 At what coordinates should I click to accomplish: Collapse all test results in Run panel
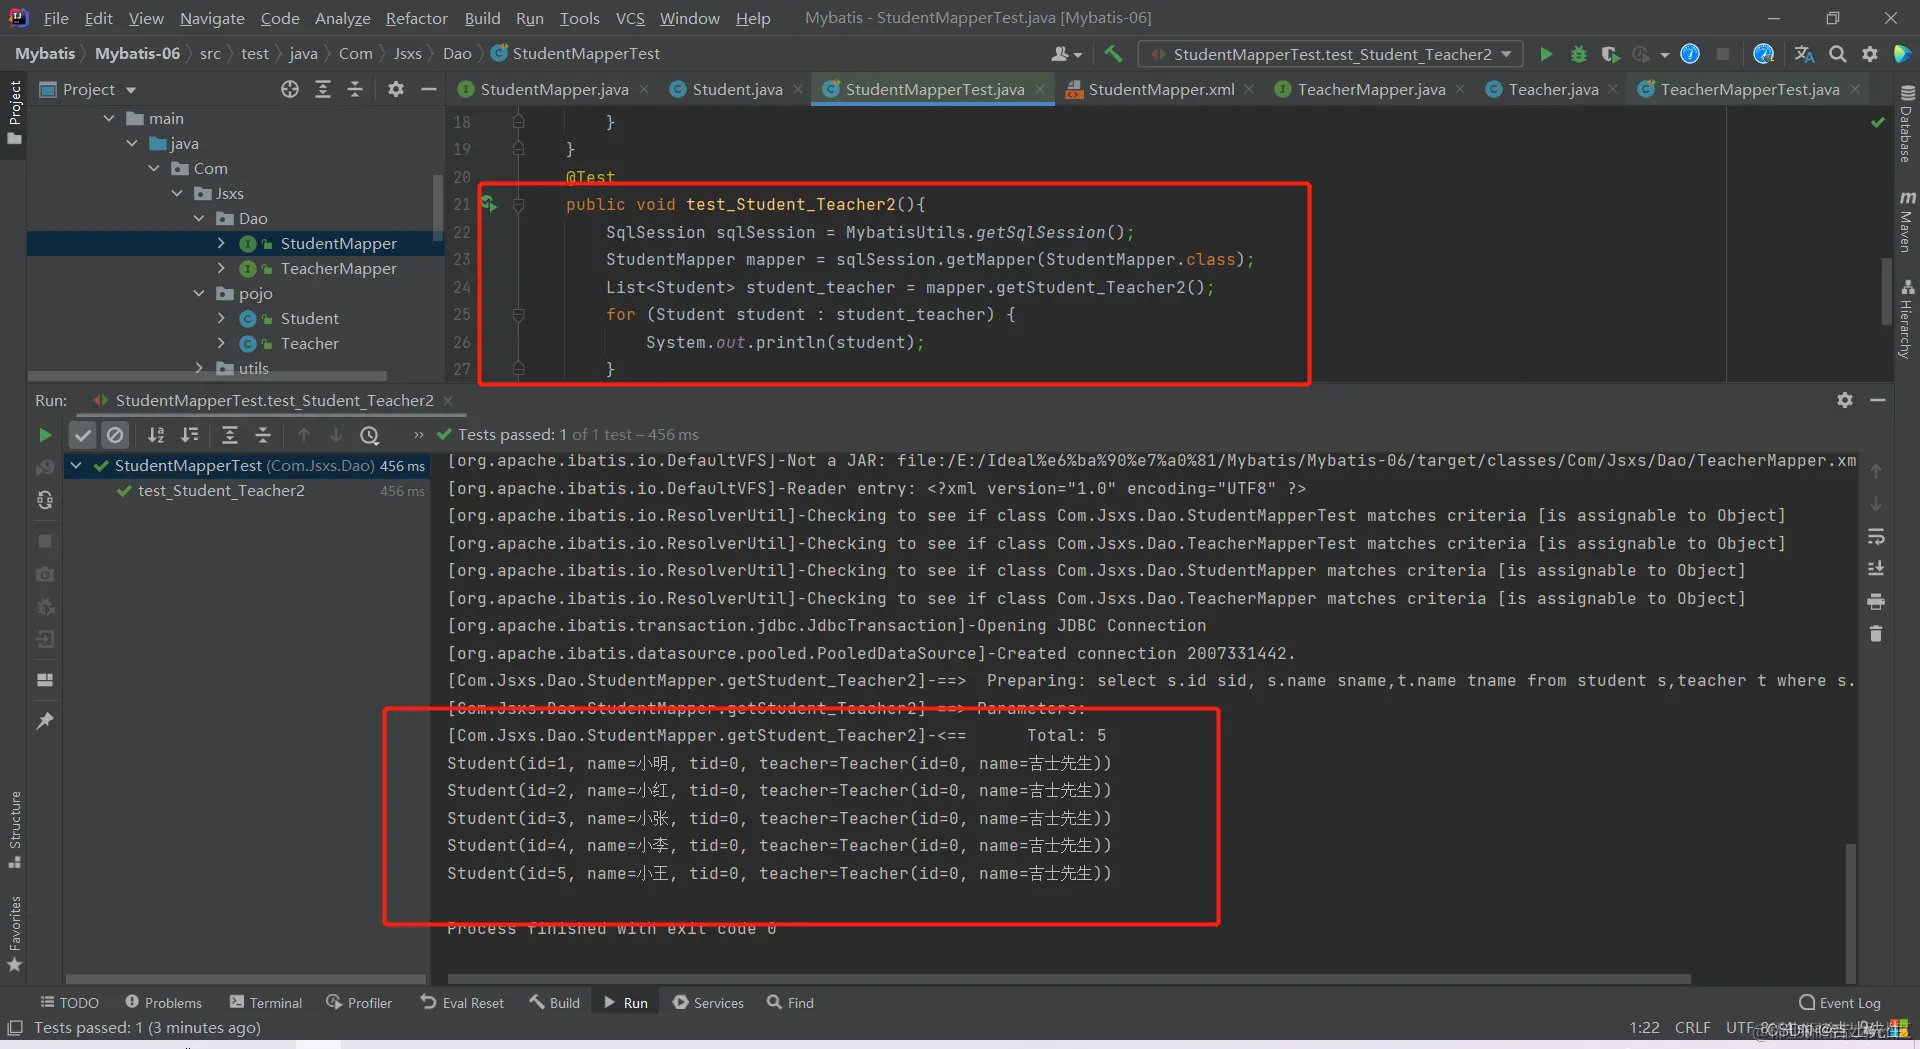point(263,435)
